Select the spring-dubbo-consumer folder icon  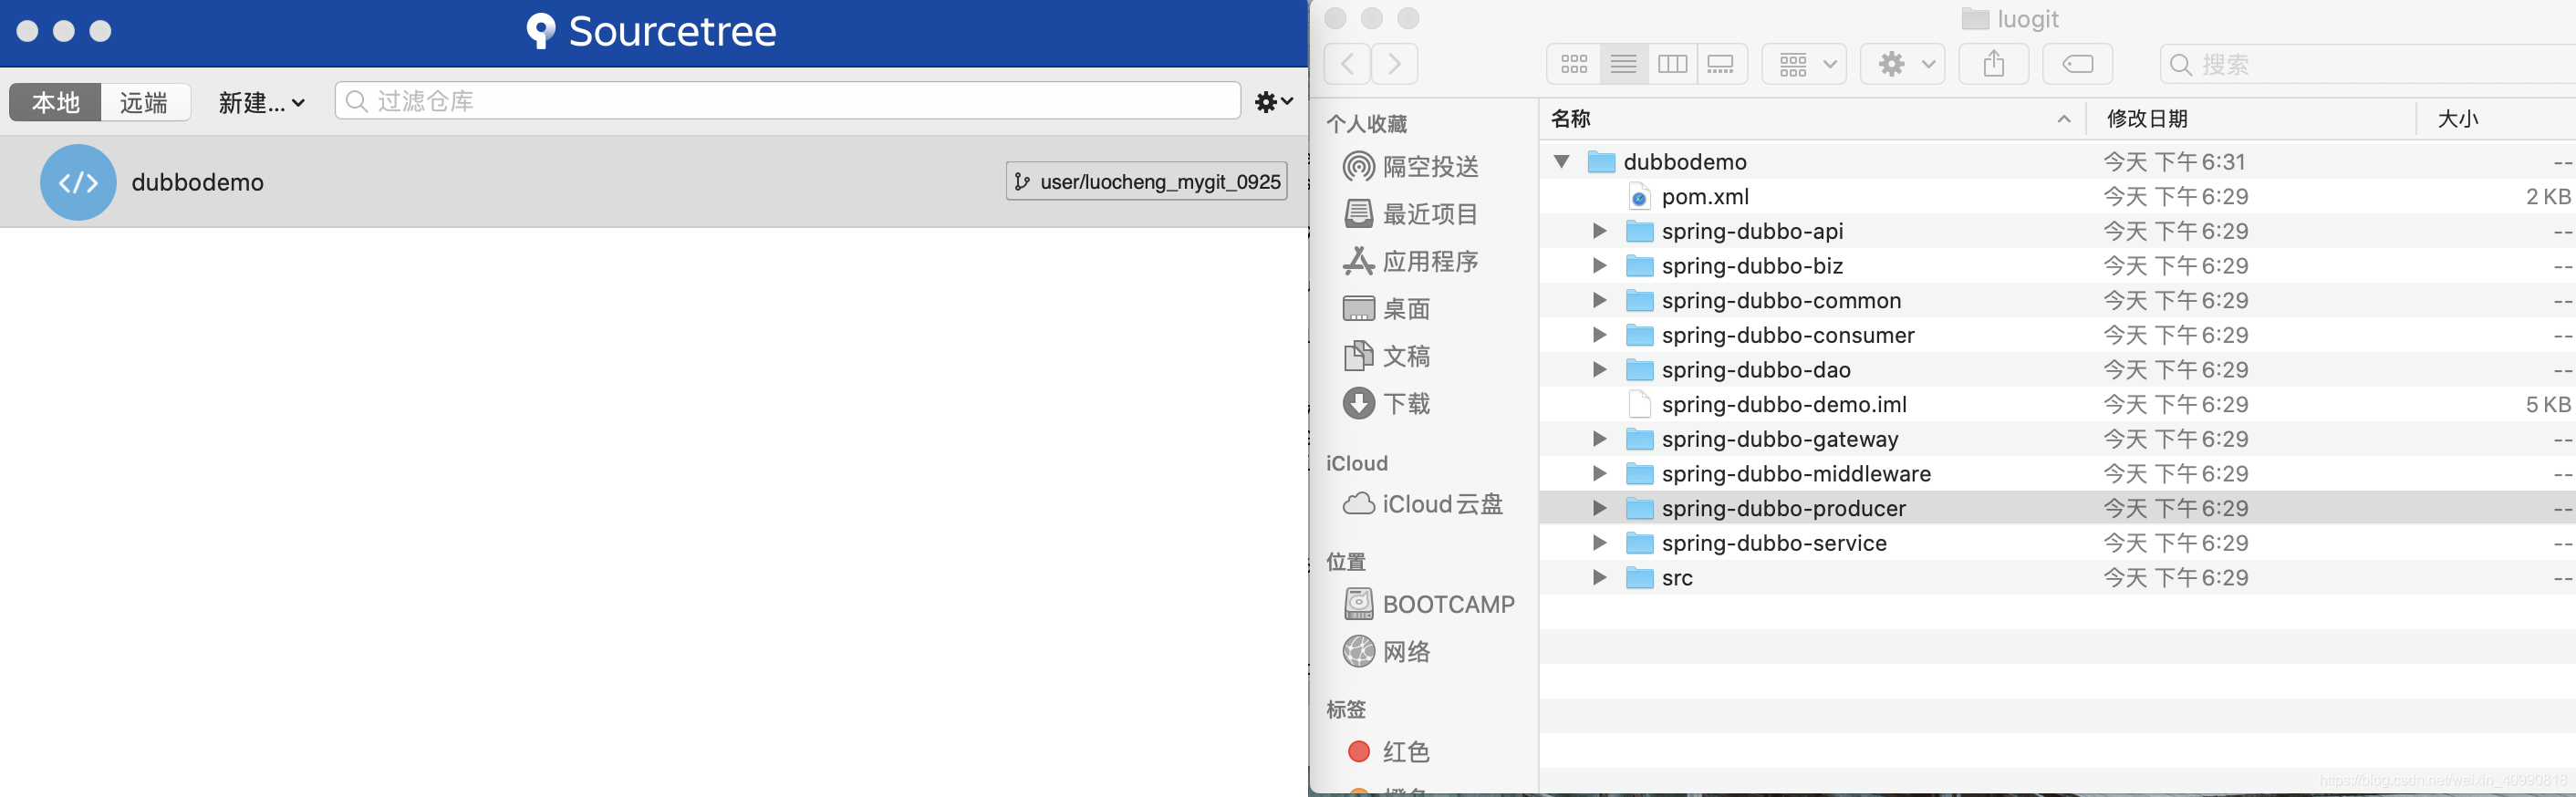click(1640, 335)
